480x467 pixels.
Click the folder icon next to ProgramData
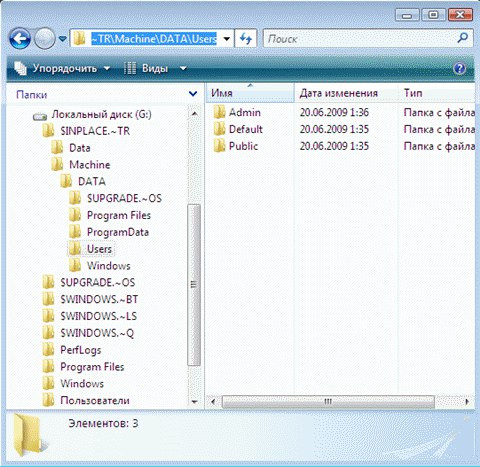(75, 232)
